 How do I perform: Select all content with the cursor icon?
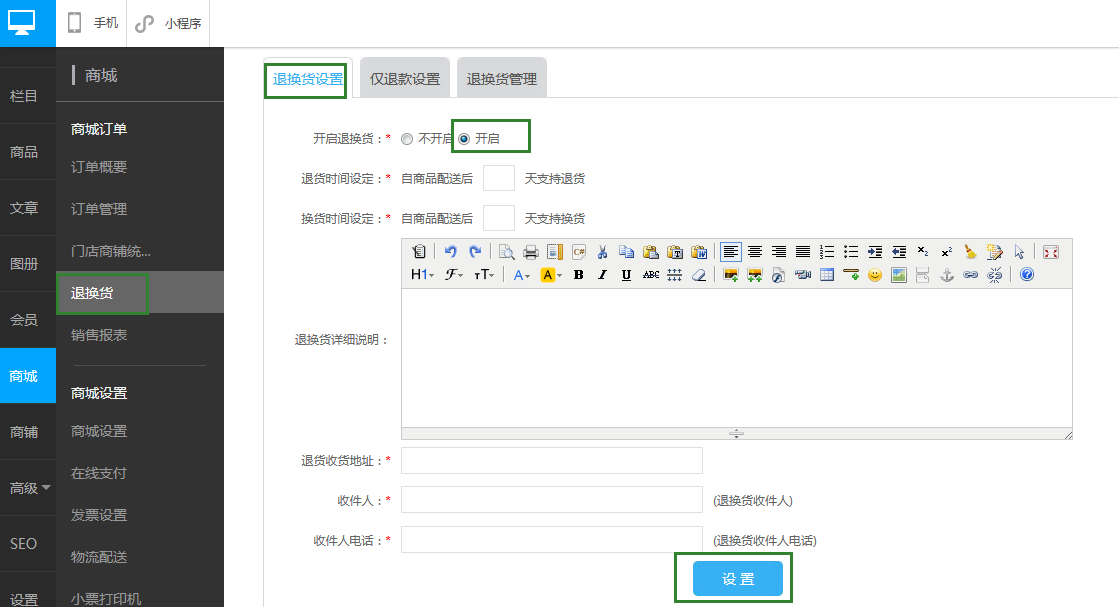1019,252
